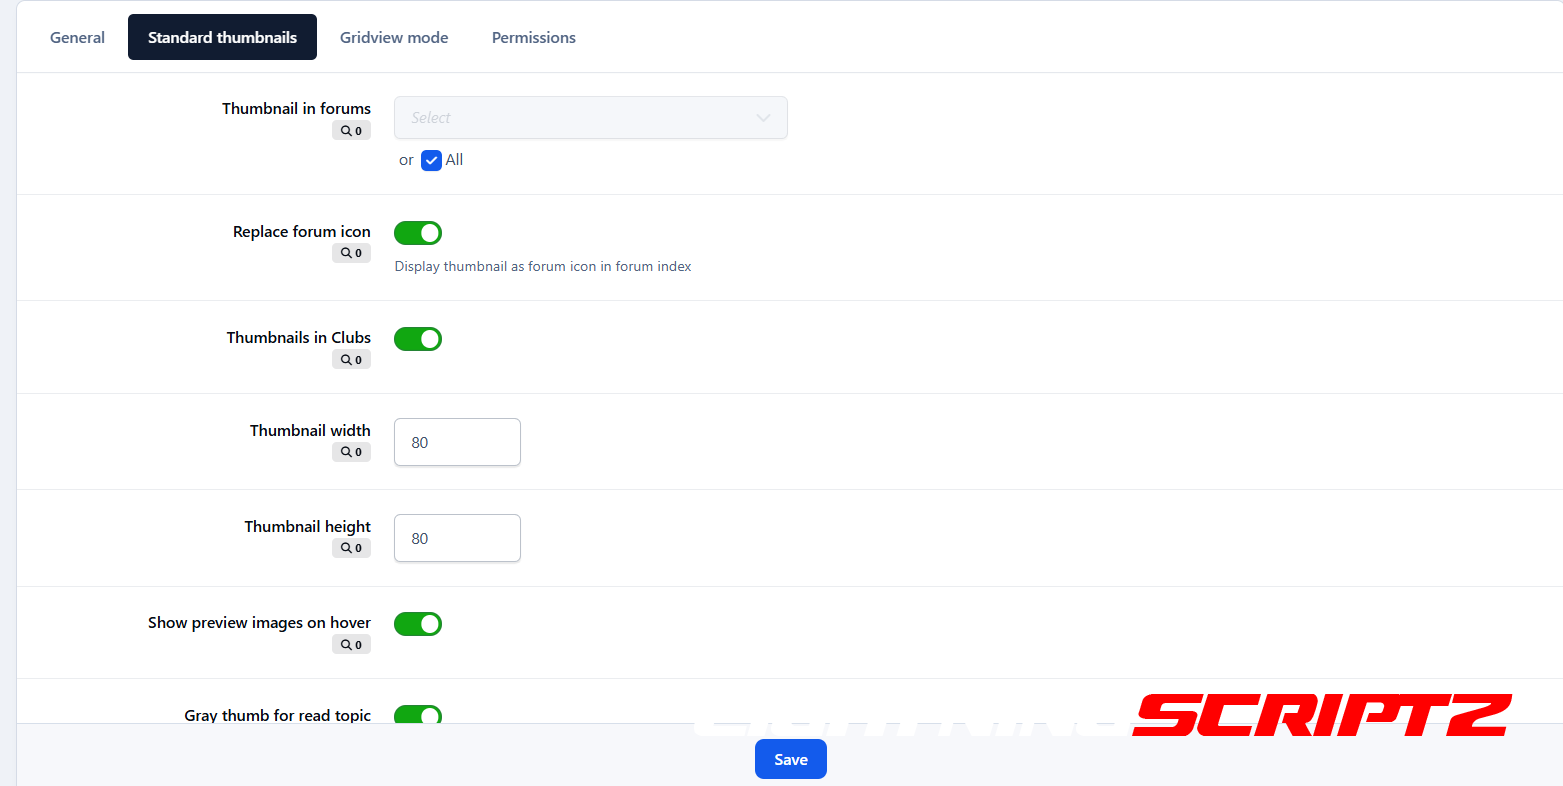This screenshot has width=1563, height=786.
Task: Uncheck the All forums checkbox
Action: click(431, 160)
